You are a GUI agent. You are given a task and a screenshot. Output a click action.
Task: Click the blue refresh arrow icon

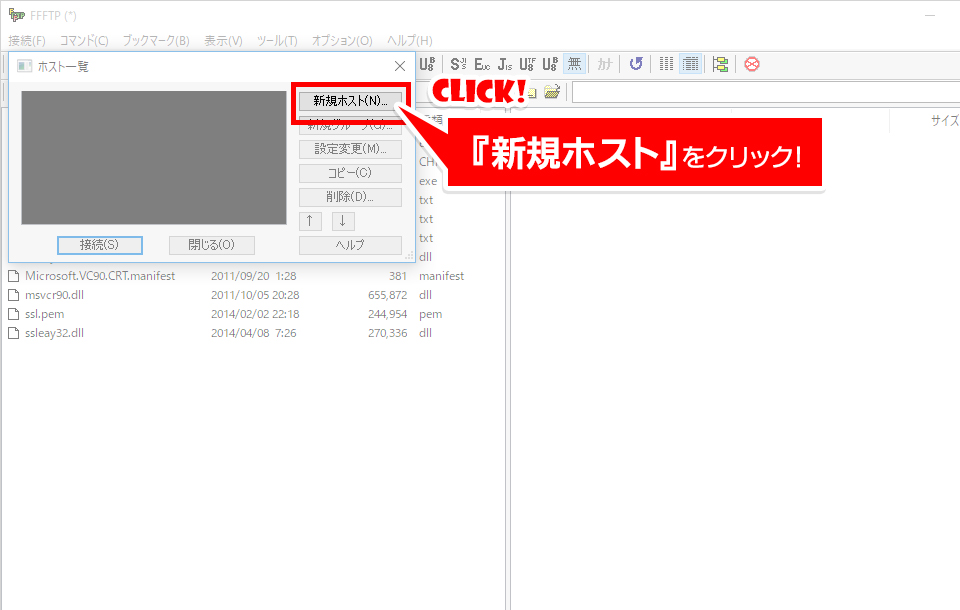(636, 64)
